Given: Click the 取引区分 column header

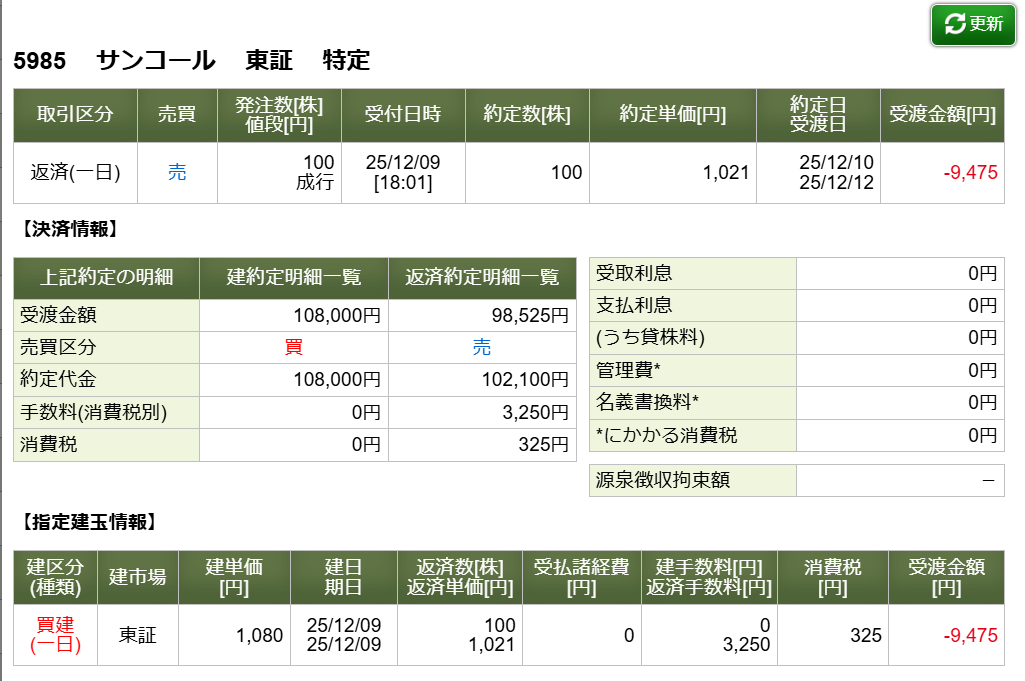Looking at the screenshot, I should [x=75, y=114].
